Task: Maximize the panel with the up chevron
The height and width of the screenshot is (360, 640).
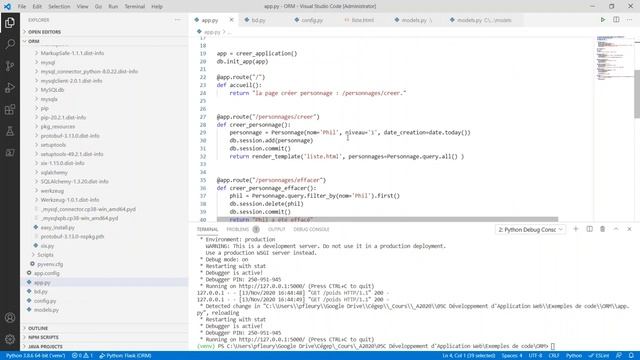Action: point(616,229)
